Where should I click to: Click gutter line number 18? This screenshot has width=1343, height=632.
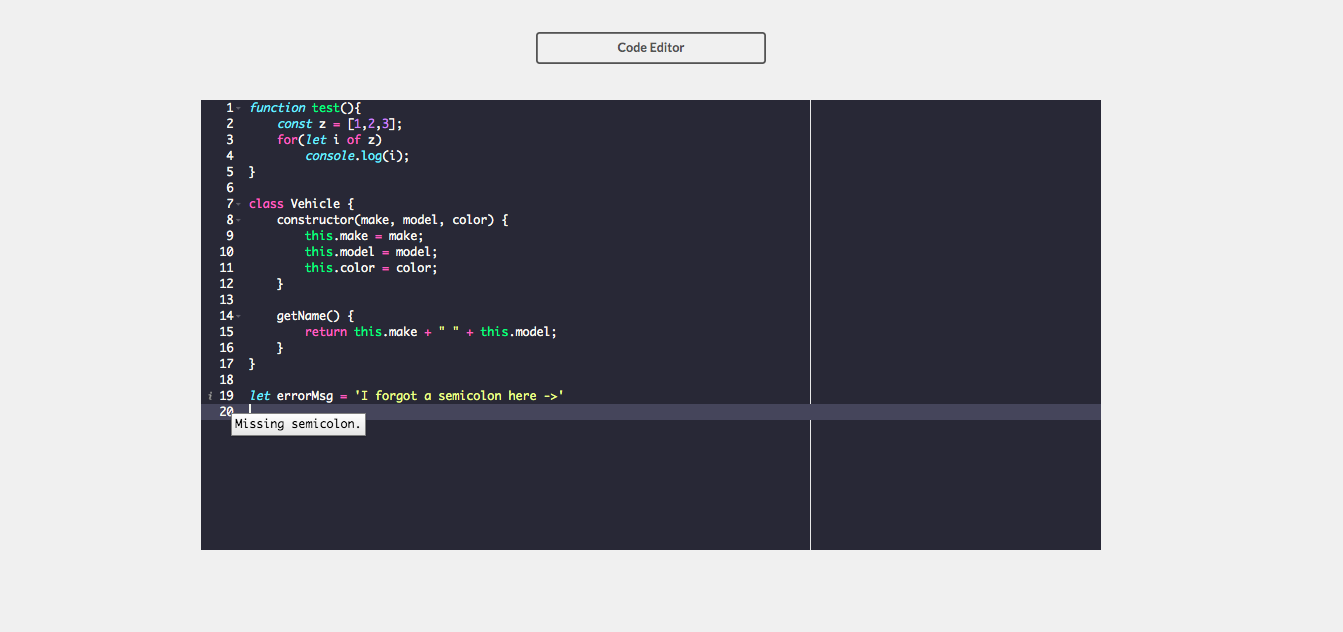(226, 380)
